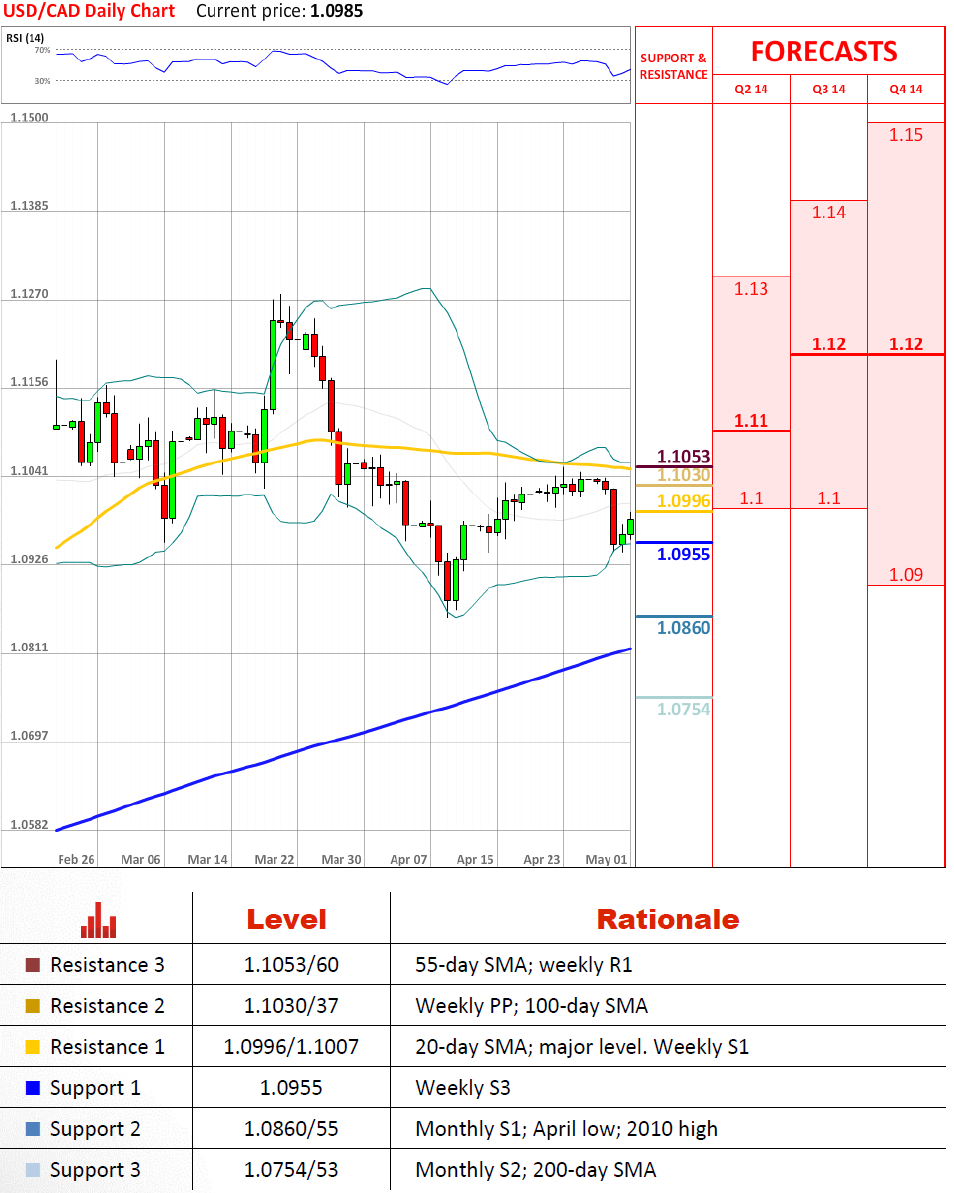Image resolution: width=954 pixels, height=1193 pixels.
Task: Click the Support 1 blue color swatch
Action: click(x=33, y=1088)
